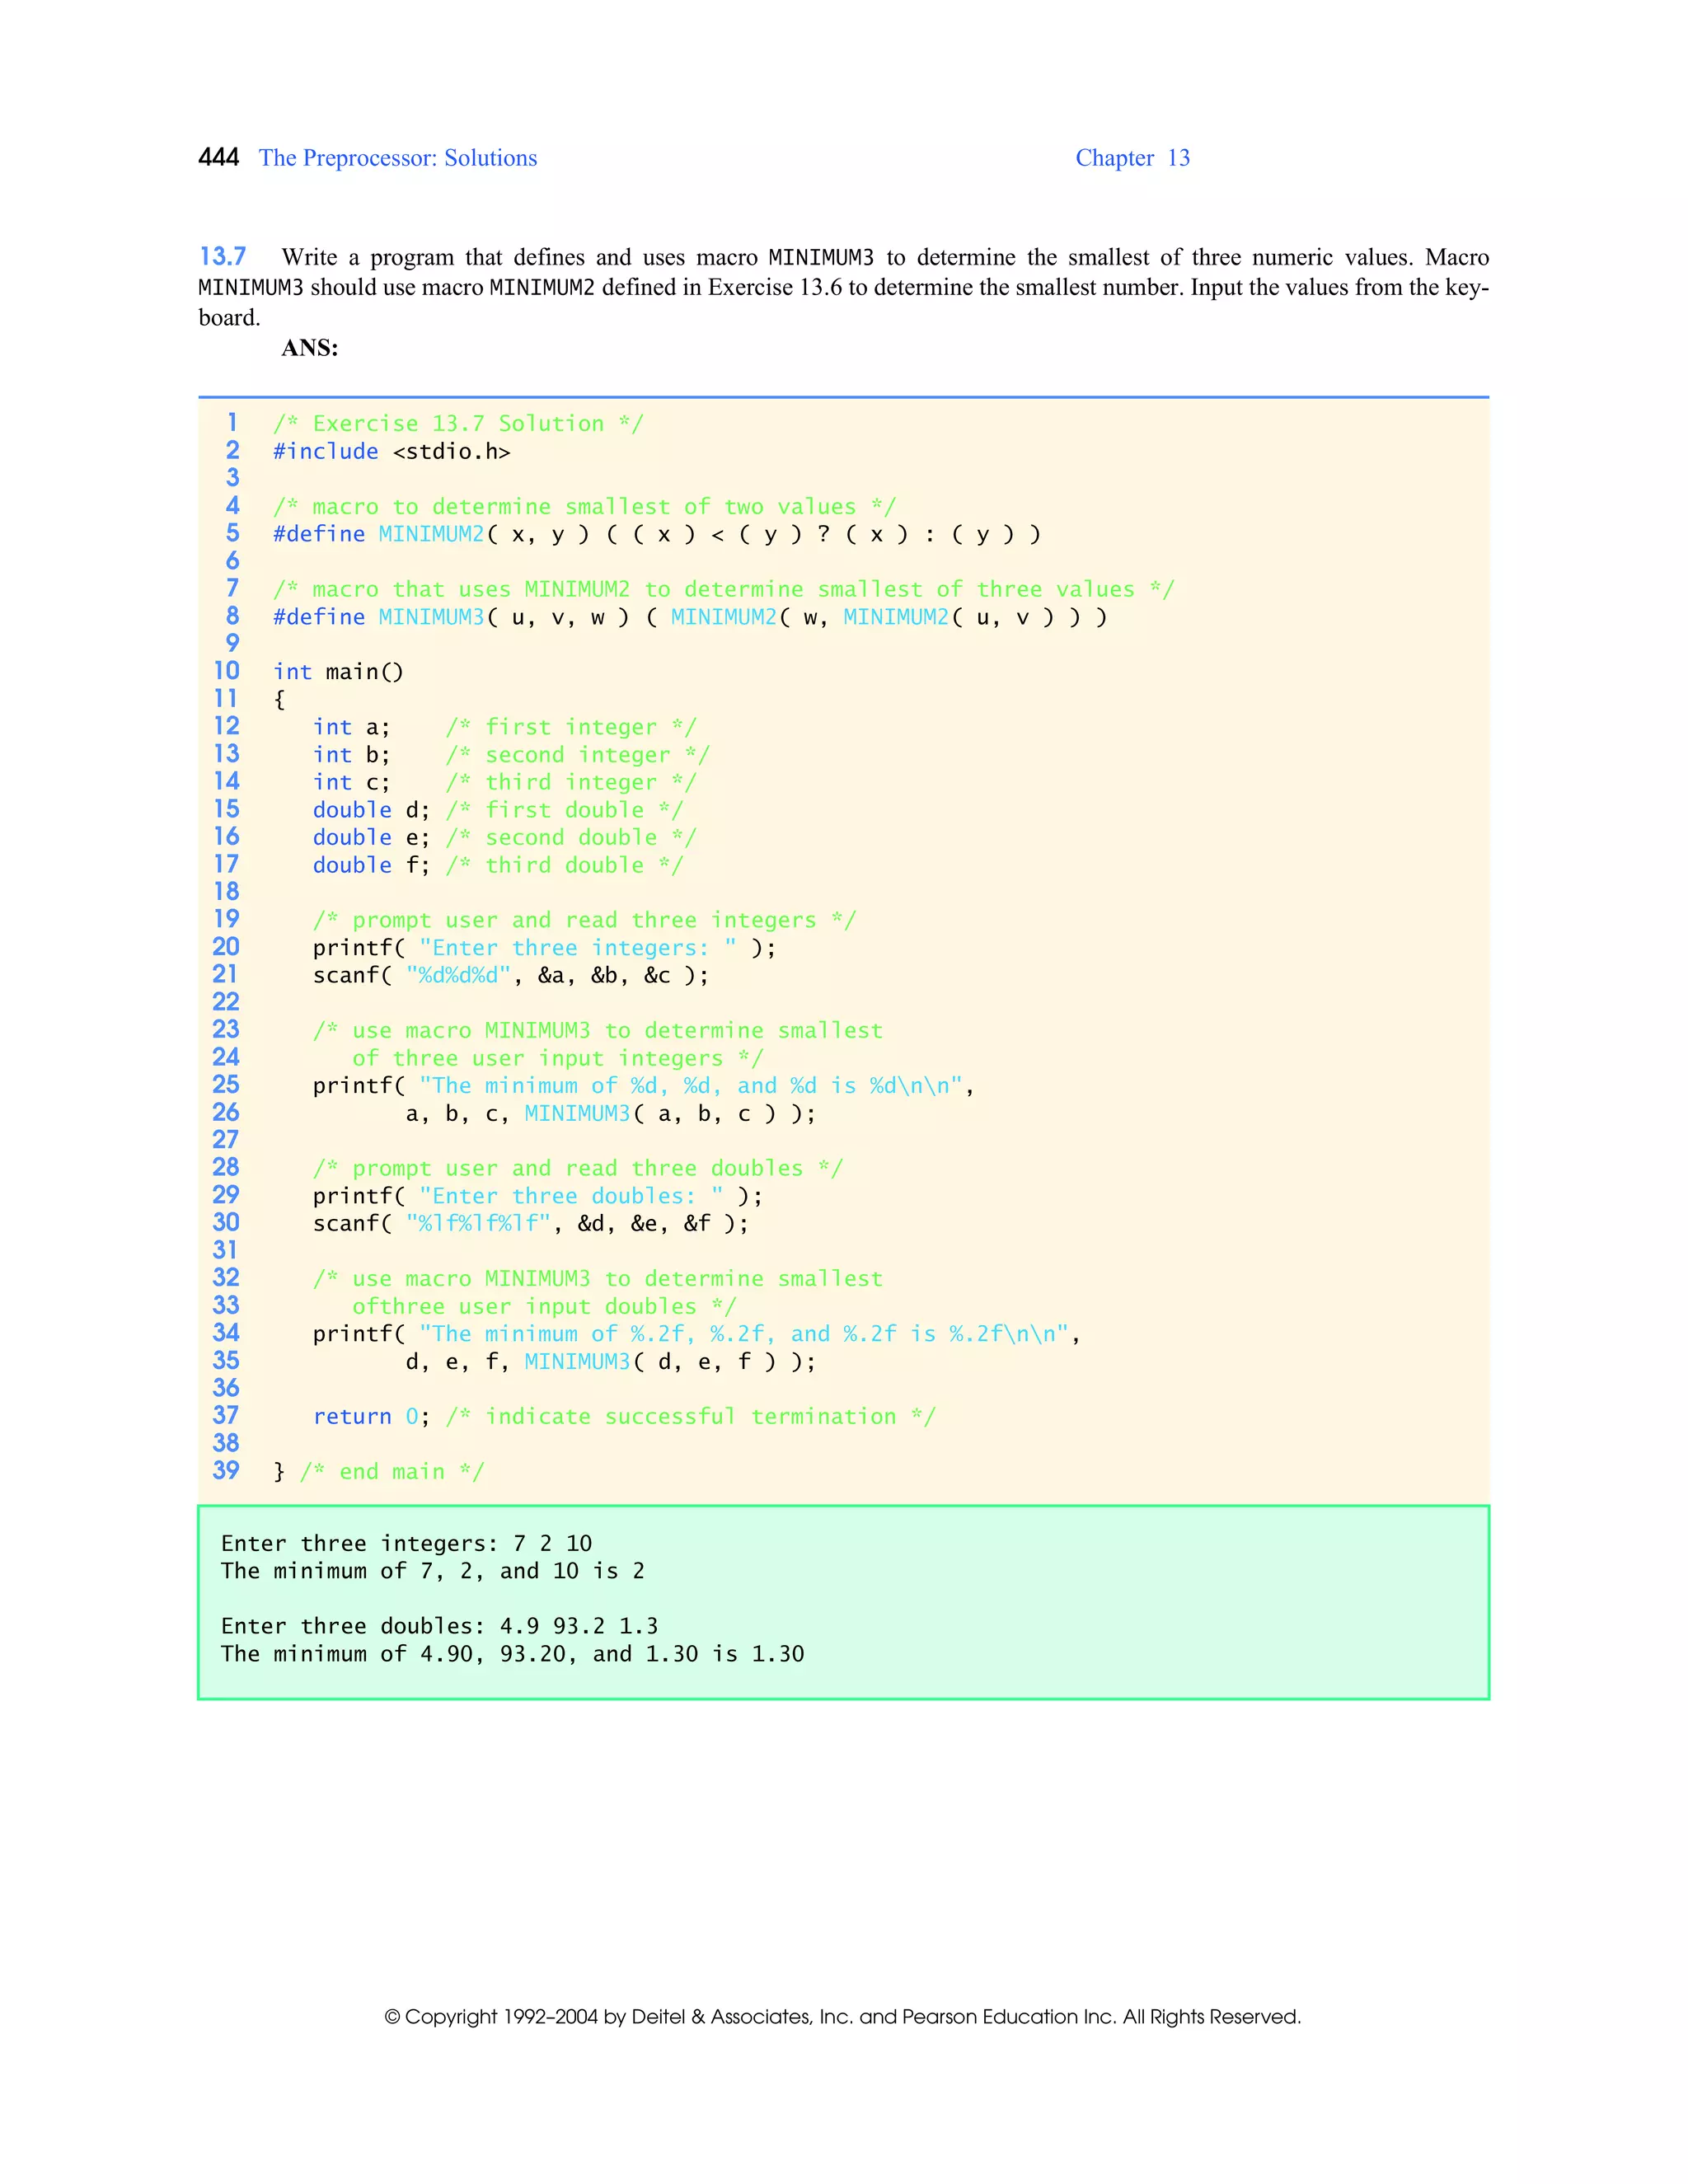Click the Deitel & Associates copyright notice
This screenshot has height=2184, width=1688.
pos(843,2017)
